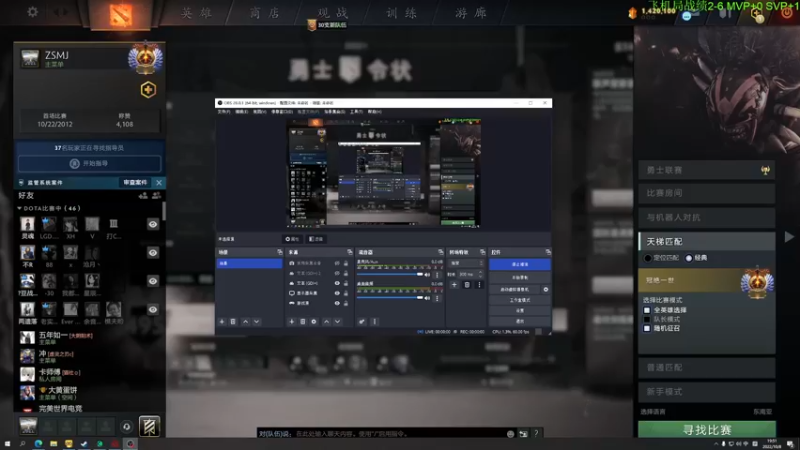Click the friends list scrollbar
This screenshot has width=800, height=450.
coord(164,212)
